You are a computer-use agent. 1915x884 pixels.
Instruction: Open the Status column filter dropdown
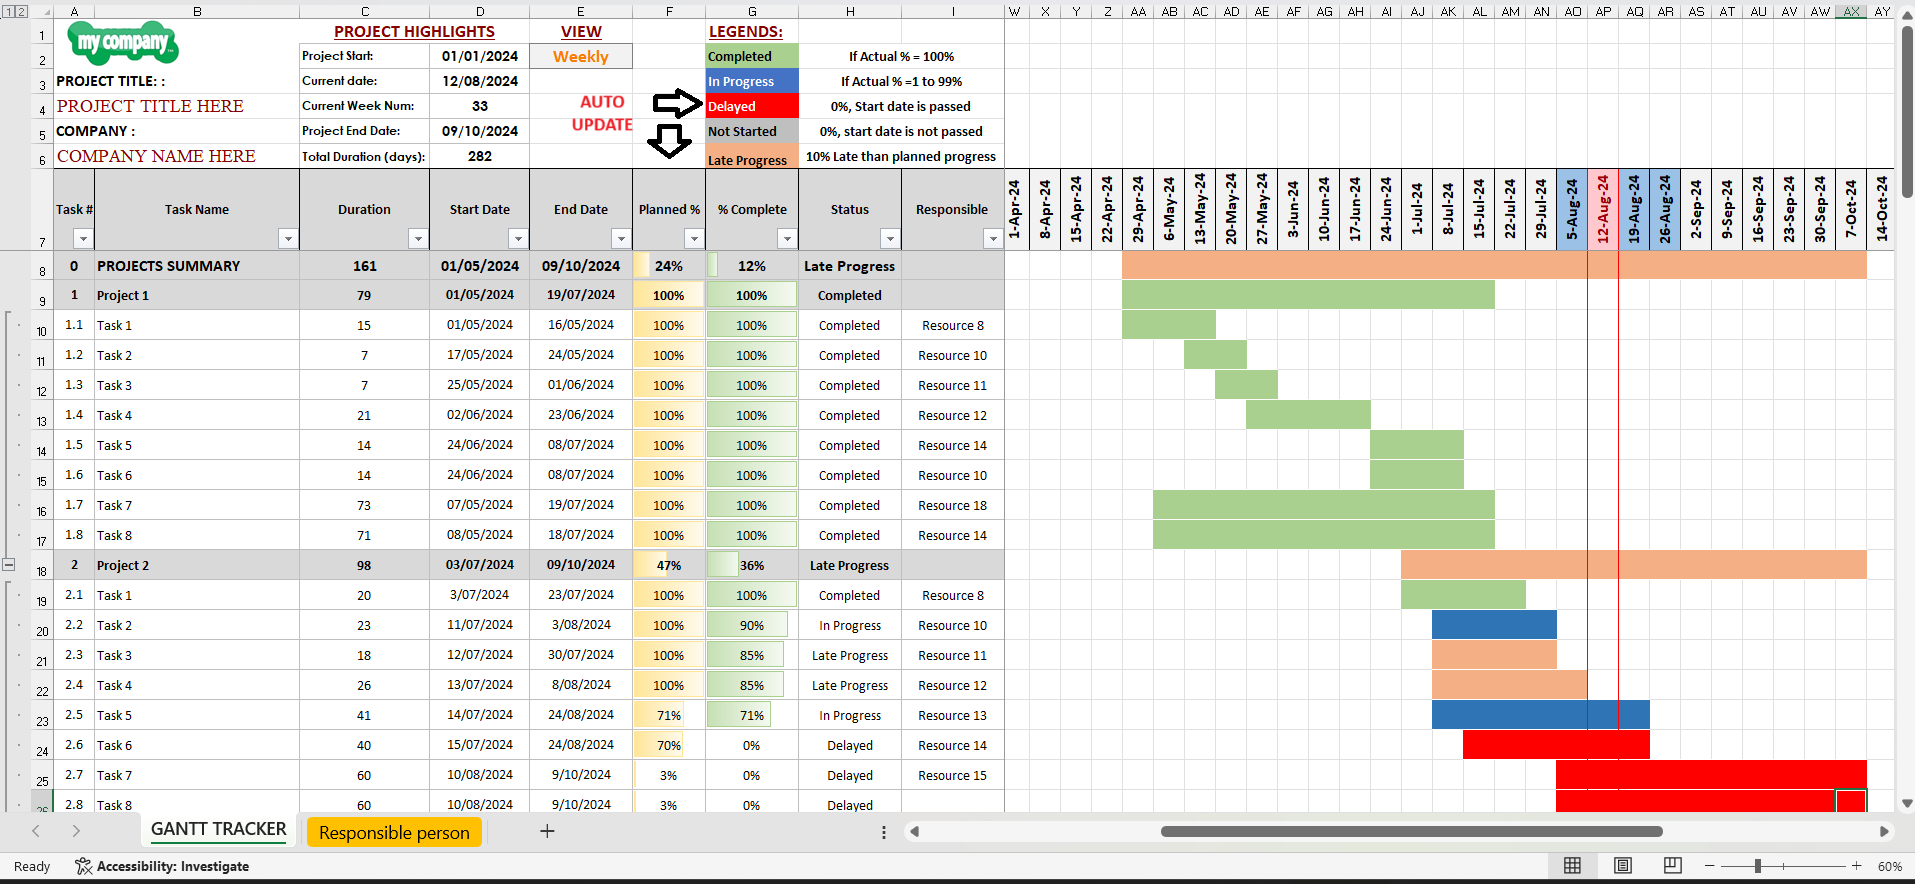889,238
